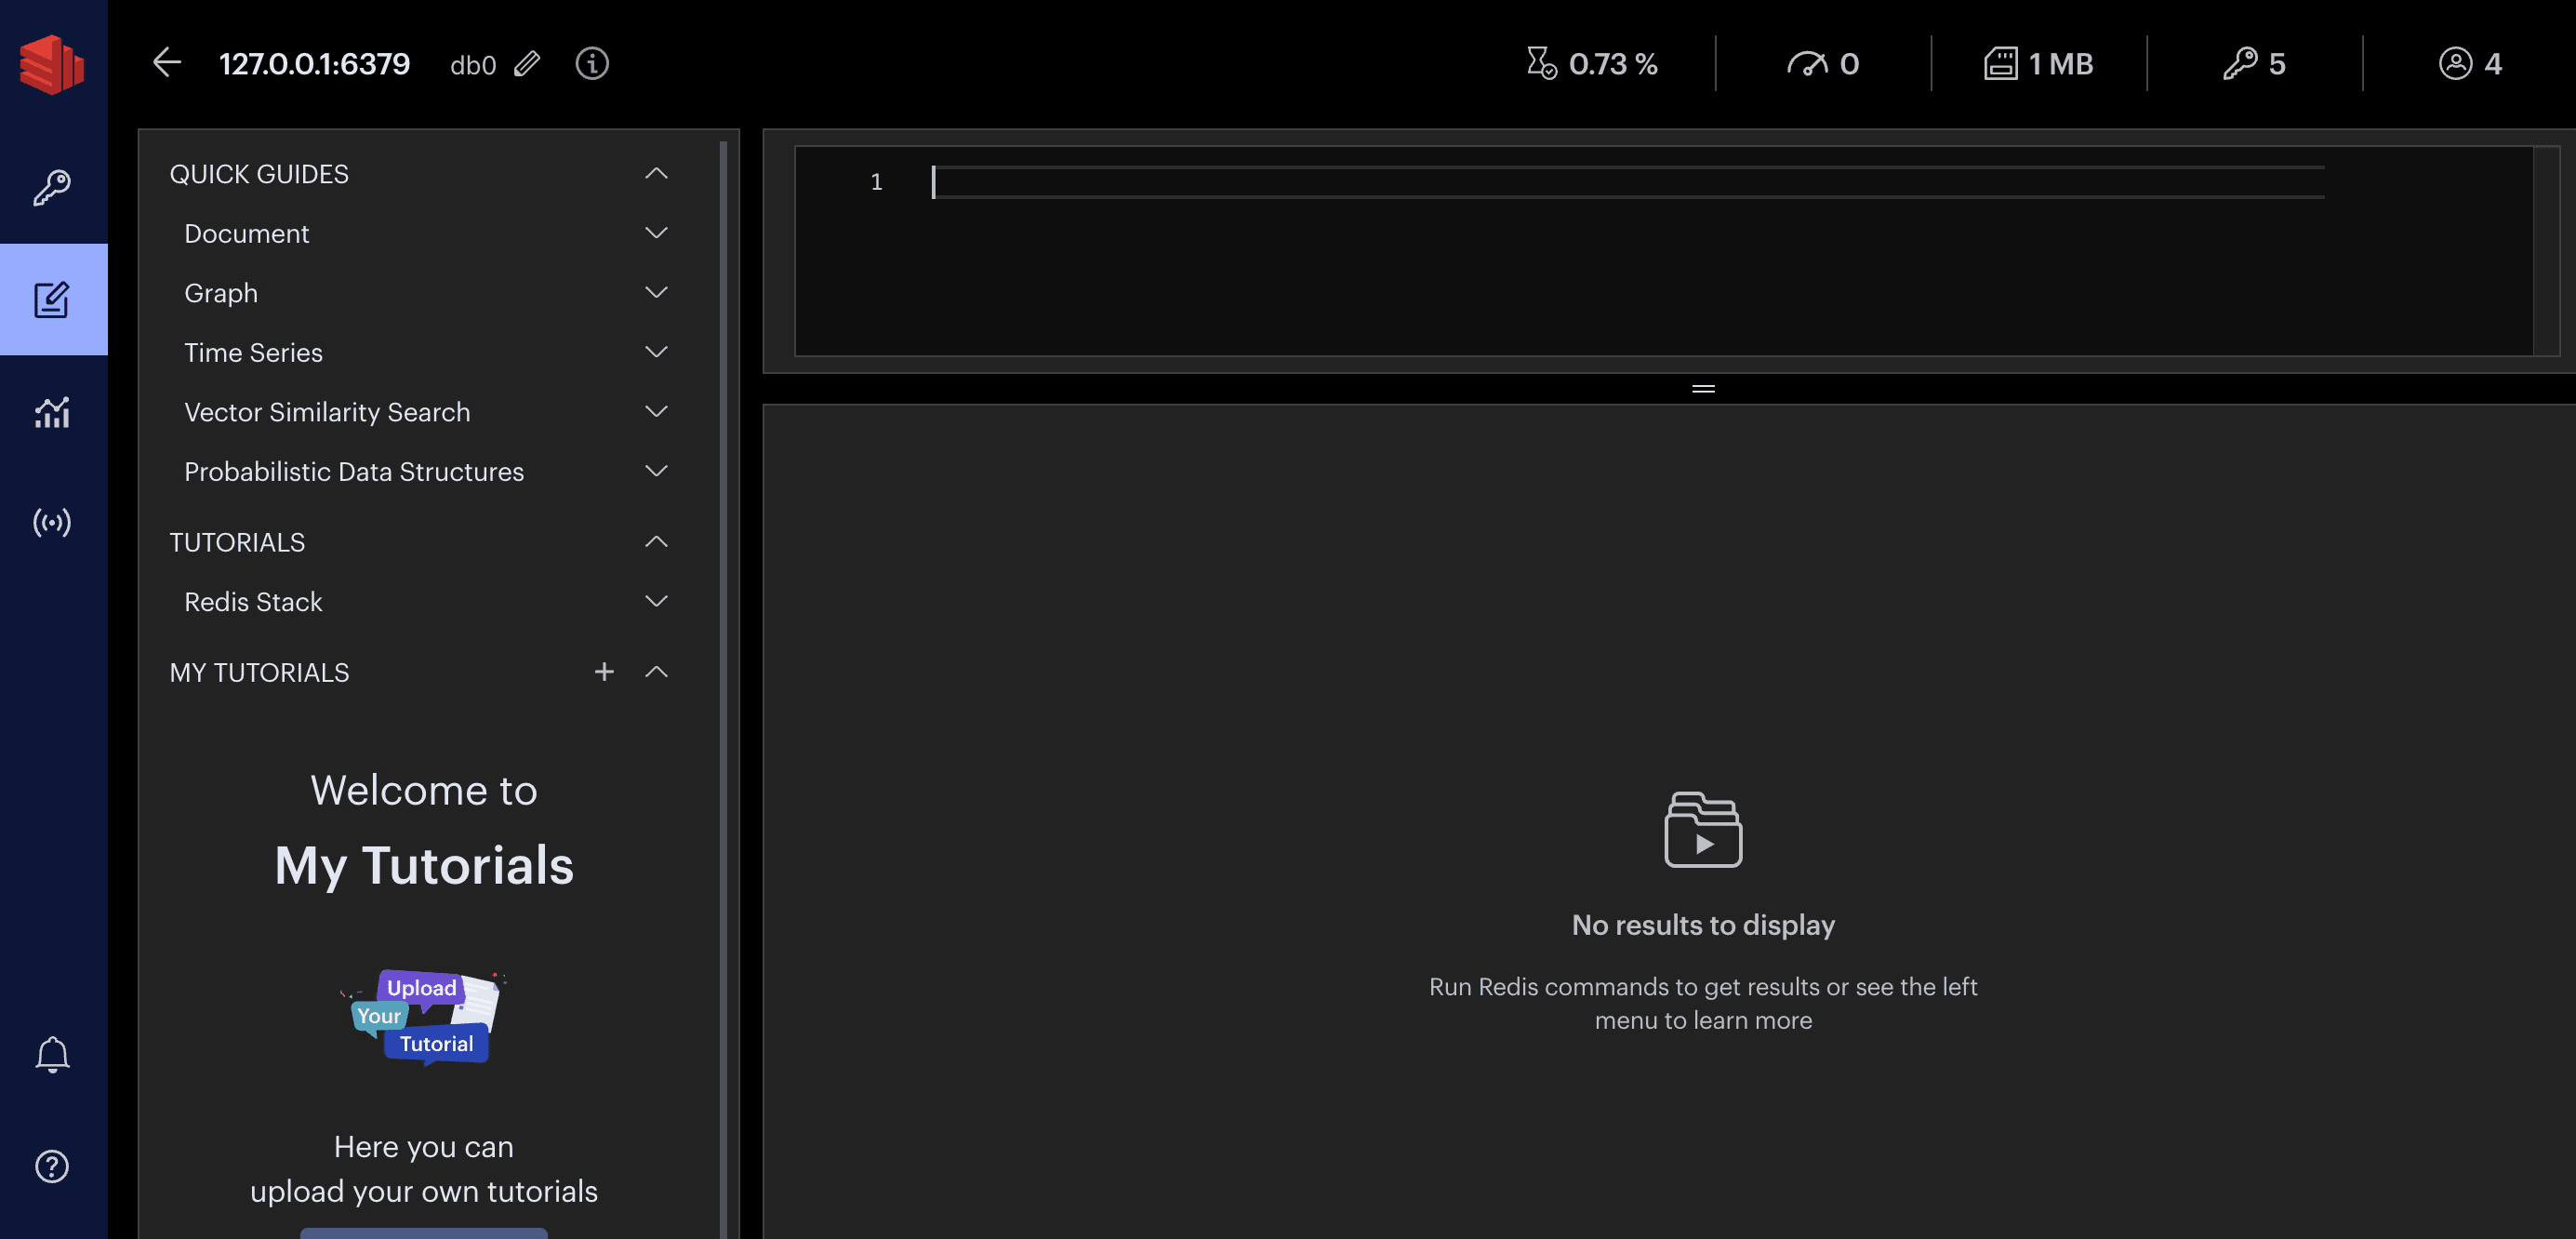Open the notifications bell icon
This screenshot has height=1239, width=2576.
pyautogui.click(x=52, y=1055)
